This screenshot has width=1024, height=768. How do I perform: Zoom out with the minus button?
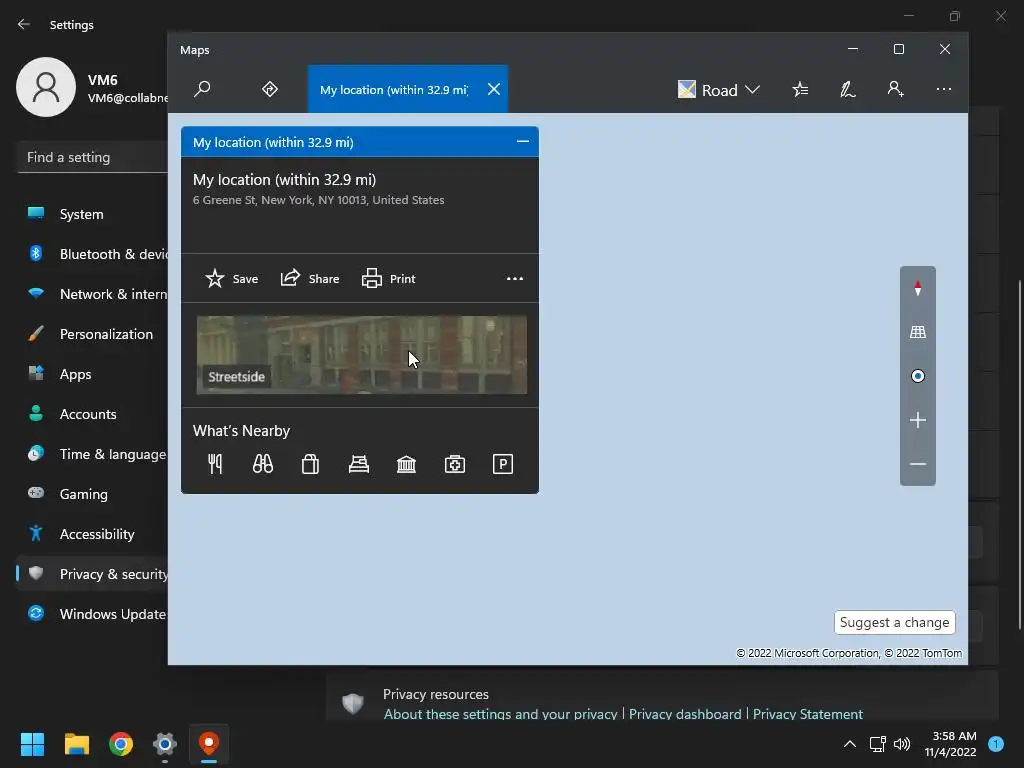(x=918, y=464)
